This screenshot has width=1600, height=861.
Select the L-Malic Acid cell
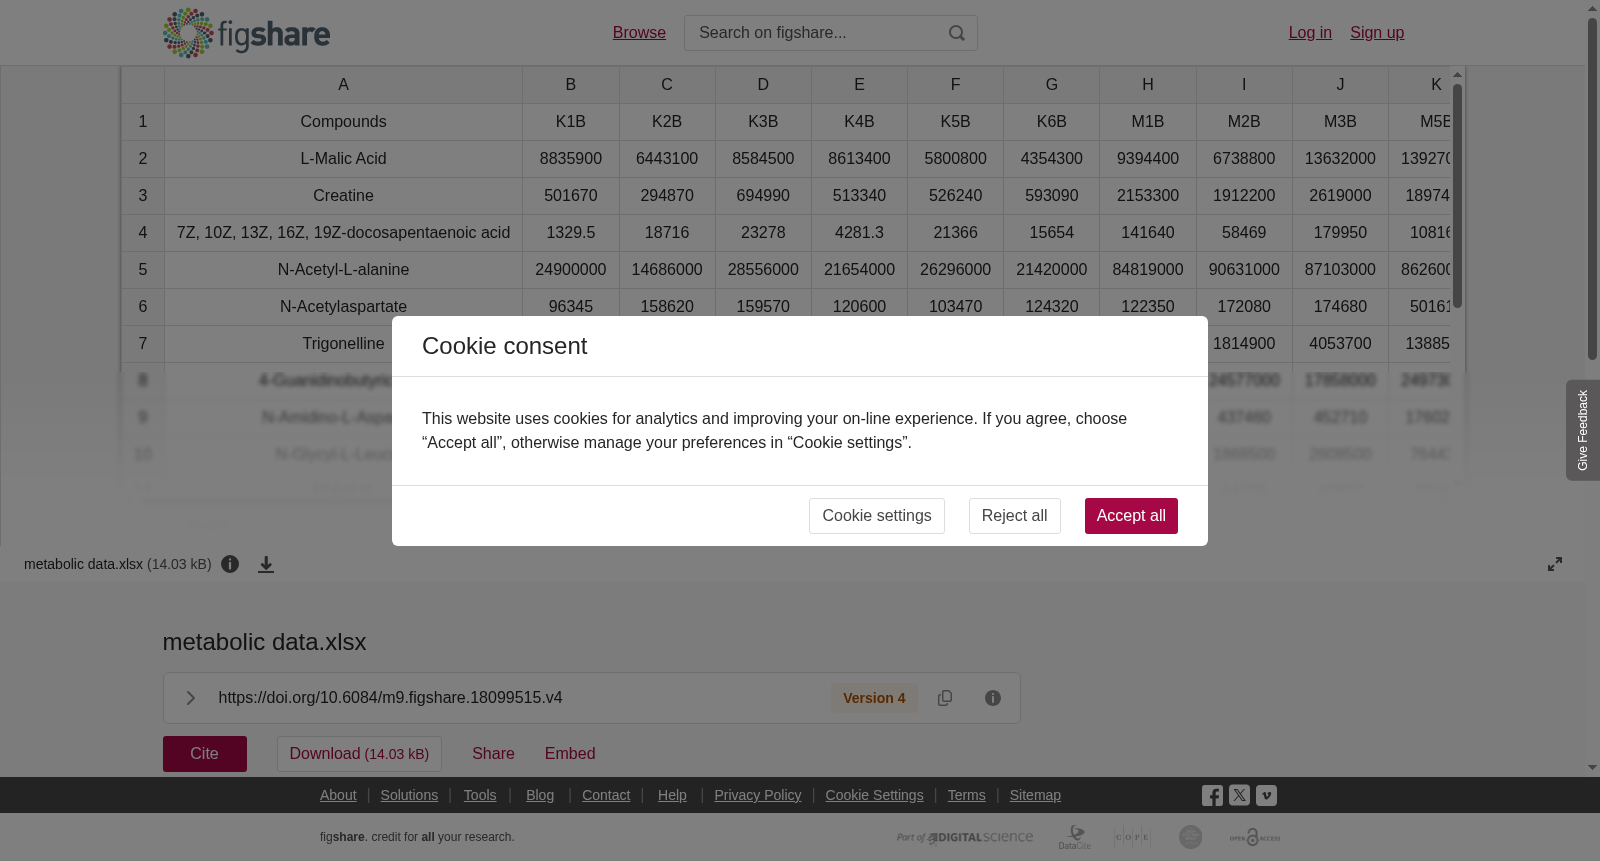pos(343,159)
